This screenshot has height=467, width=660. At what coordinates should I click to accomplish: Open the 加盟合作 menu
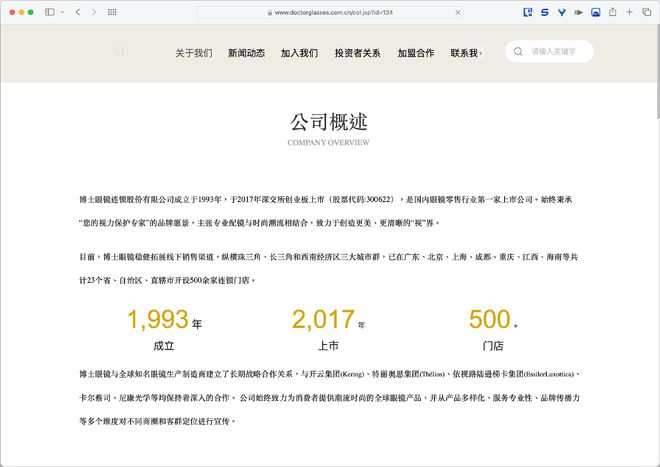(x=416, y=53)
